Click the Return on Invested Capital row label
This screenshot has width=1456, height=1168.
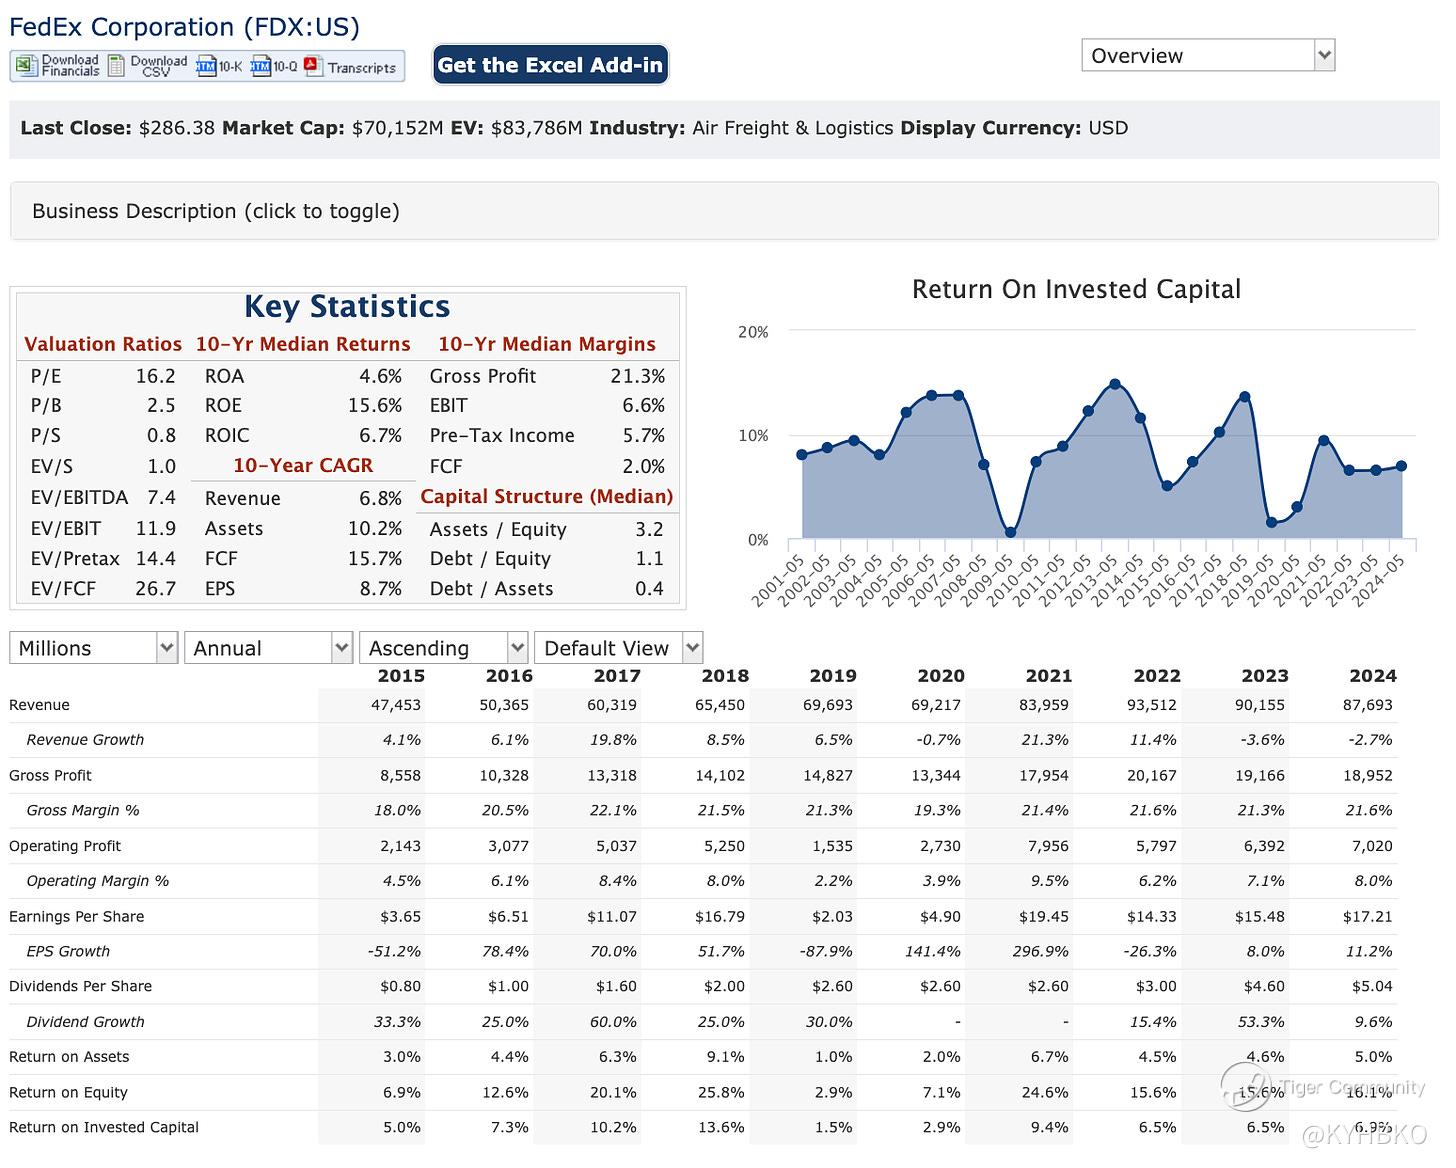(x=104, y=1127)
